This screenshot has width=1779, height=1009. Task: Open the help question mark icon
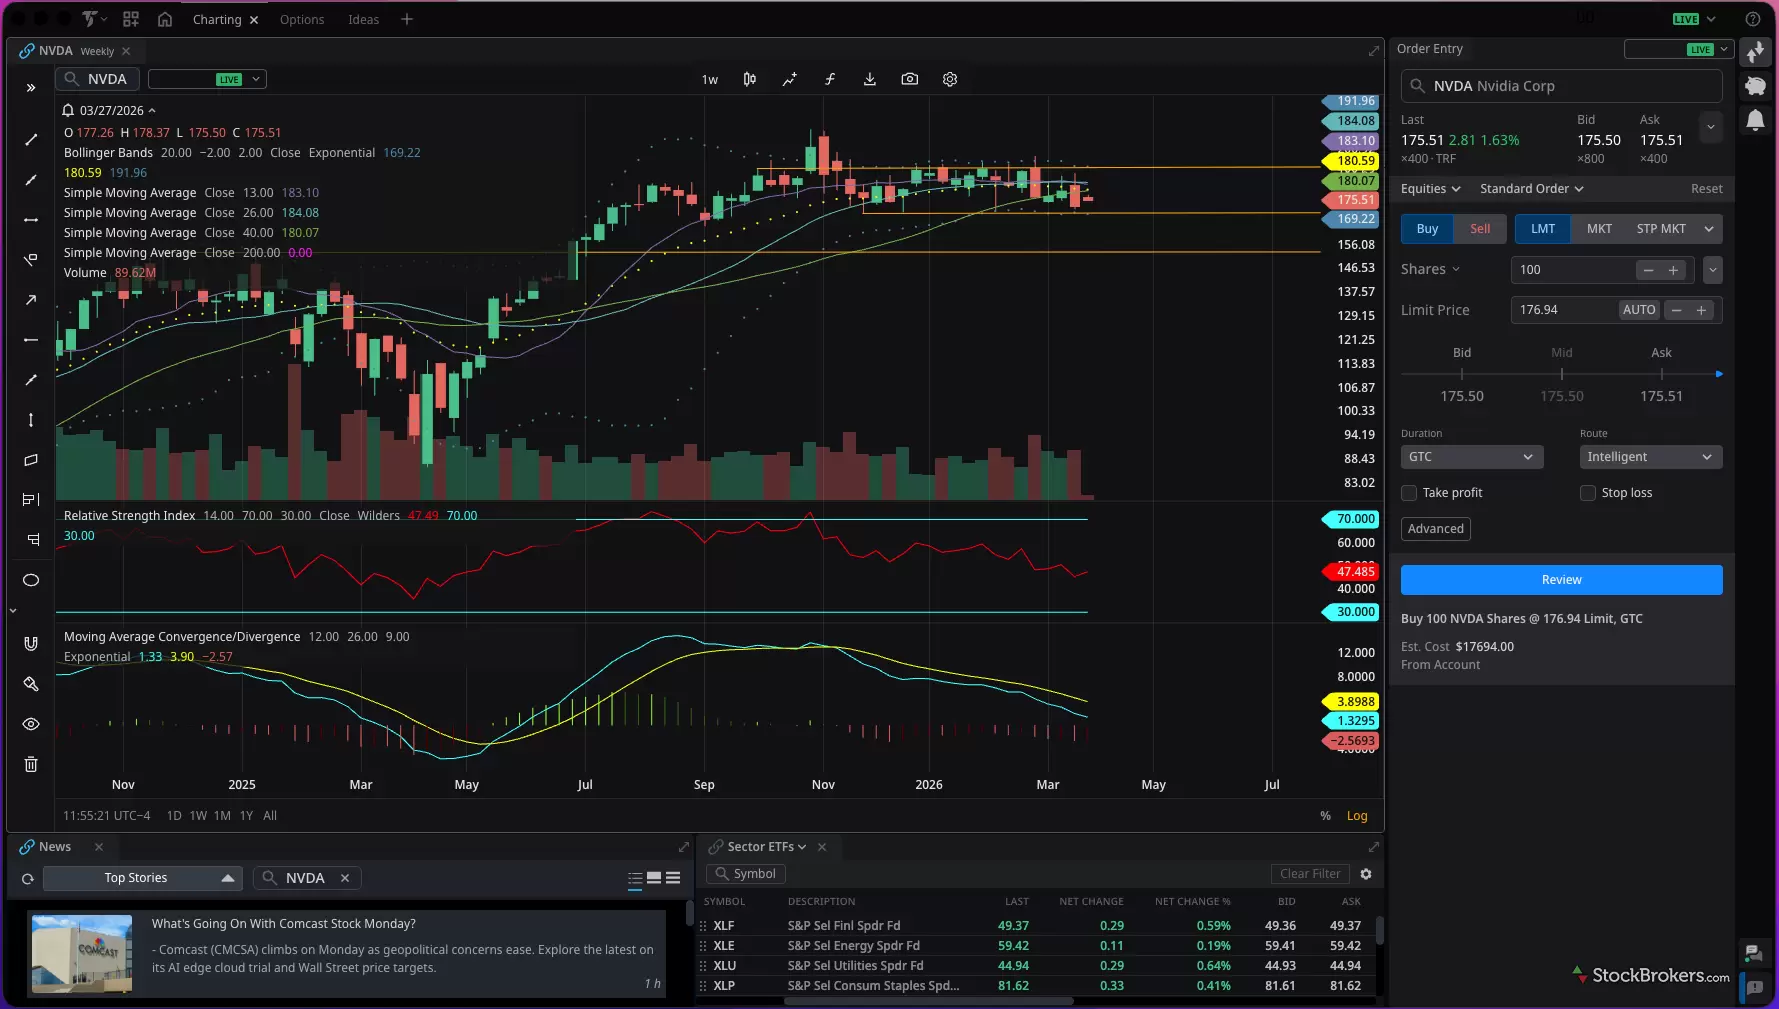click(1753, 19)
